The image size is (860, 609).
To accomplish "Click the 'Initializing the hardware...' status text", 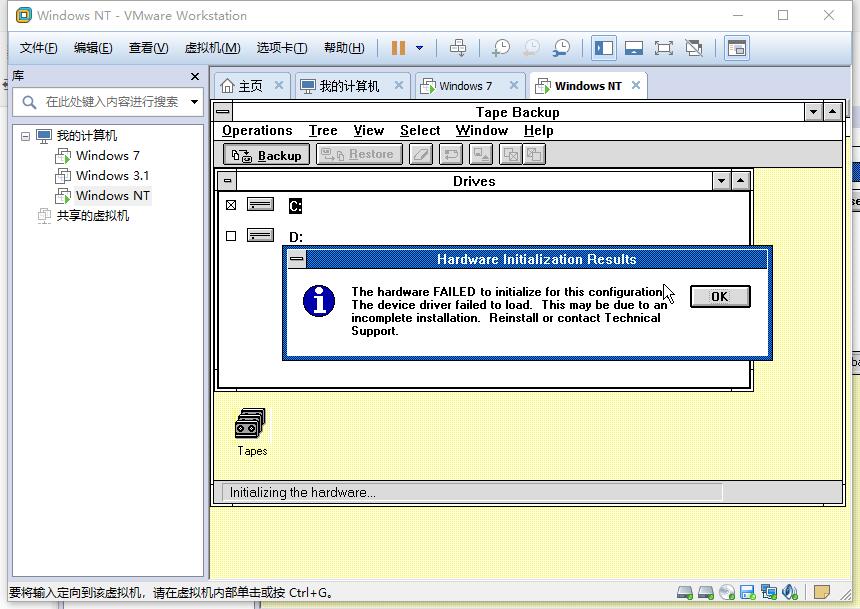I will (x=302, y=492).
